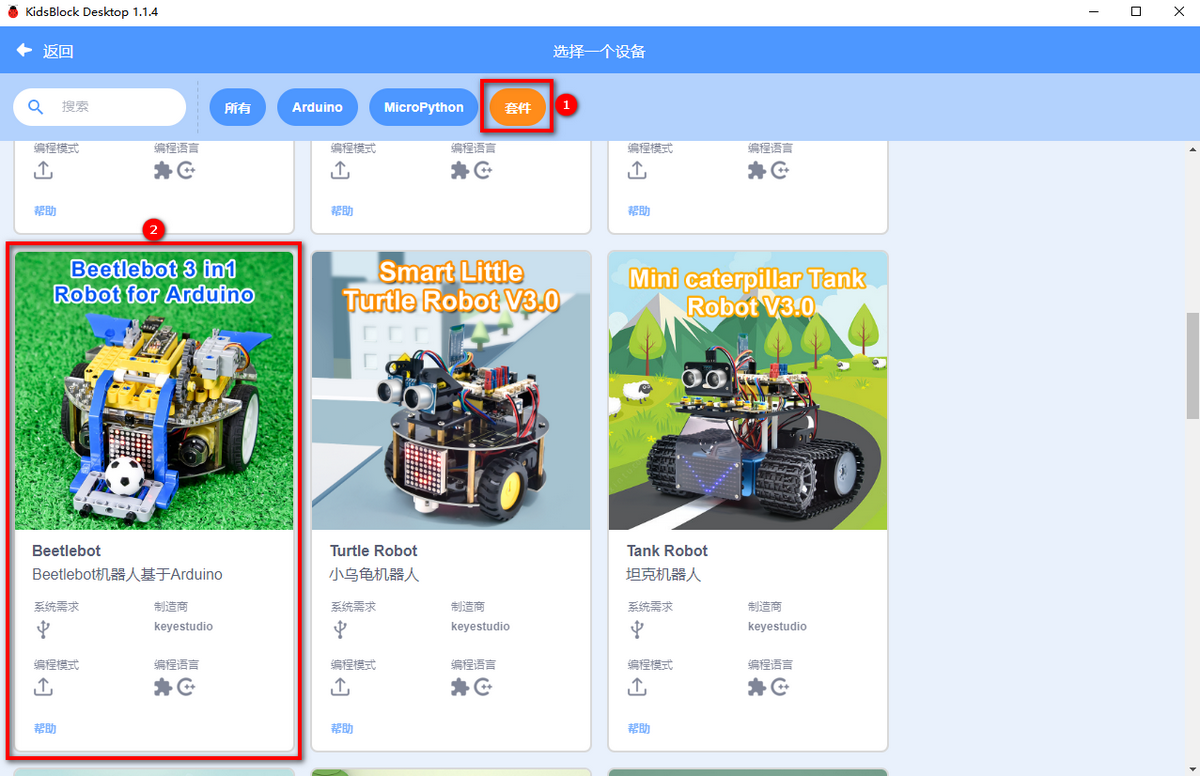This screenshot has width=1200, height=776.
Task: Click 编程模式 label on Tank Robot card
Action: 650,665
